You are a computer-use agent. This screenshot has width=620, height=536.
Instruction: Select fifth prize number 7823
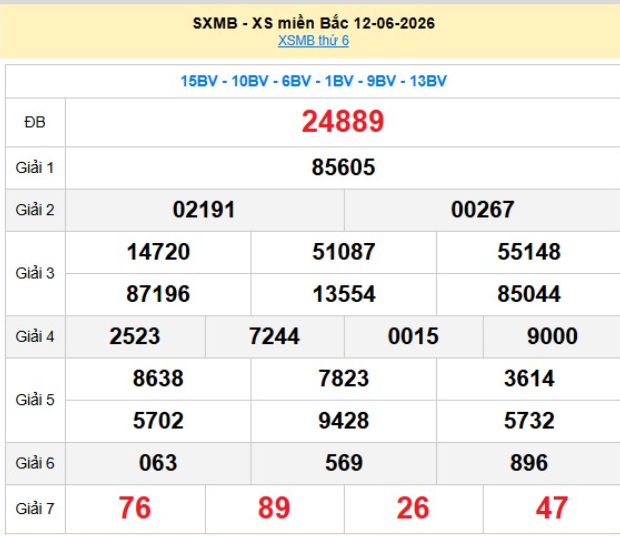point(344,378)
